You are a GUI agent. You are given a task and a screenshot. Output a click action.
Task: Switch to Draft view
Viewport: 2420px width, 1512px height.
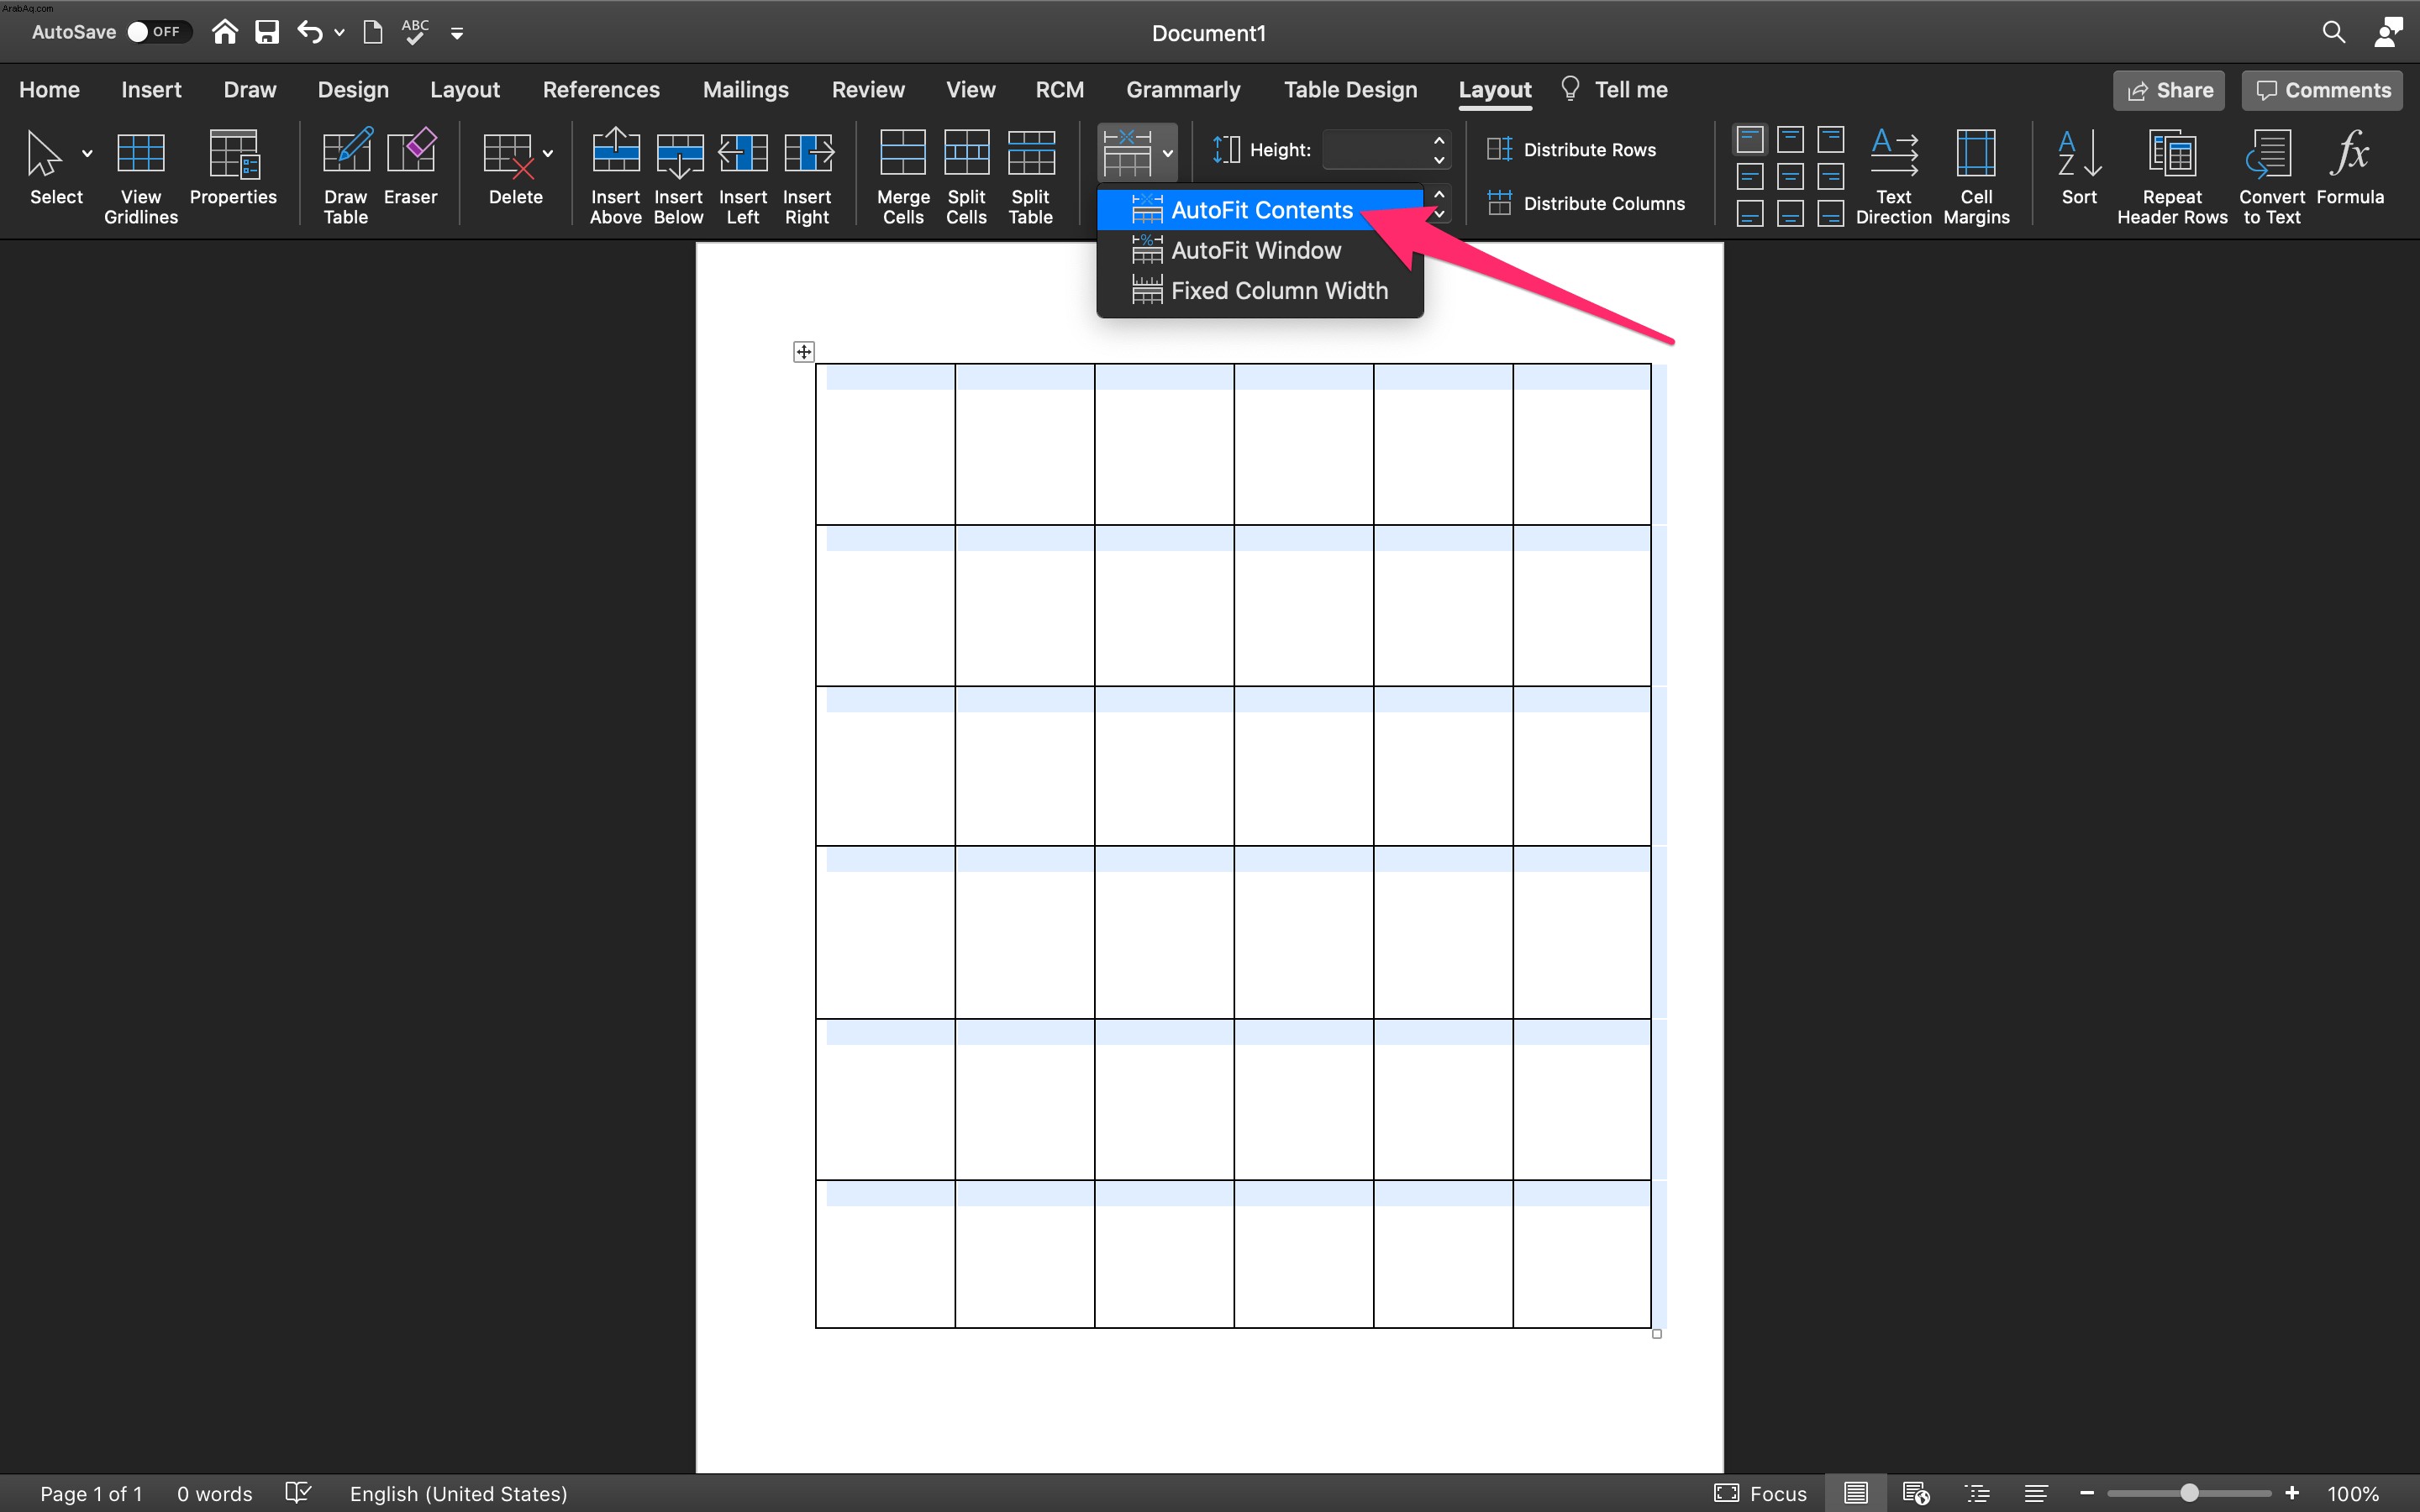point(2036,1493)
